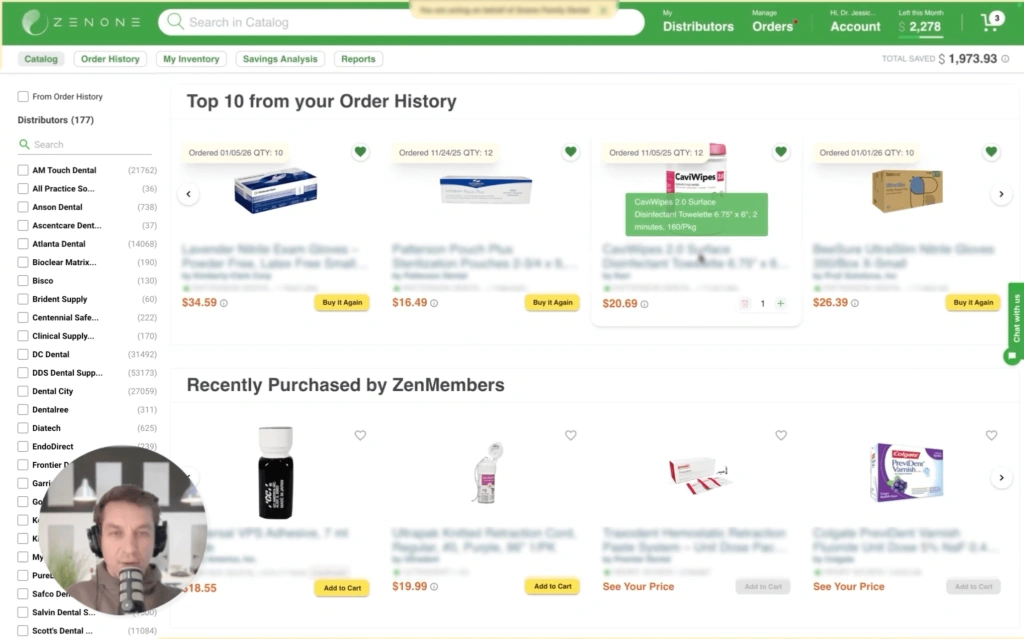
Task: Favorite the Ultrapak Retraction Cord heart
Action: click(570, 435)
